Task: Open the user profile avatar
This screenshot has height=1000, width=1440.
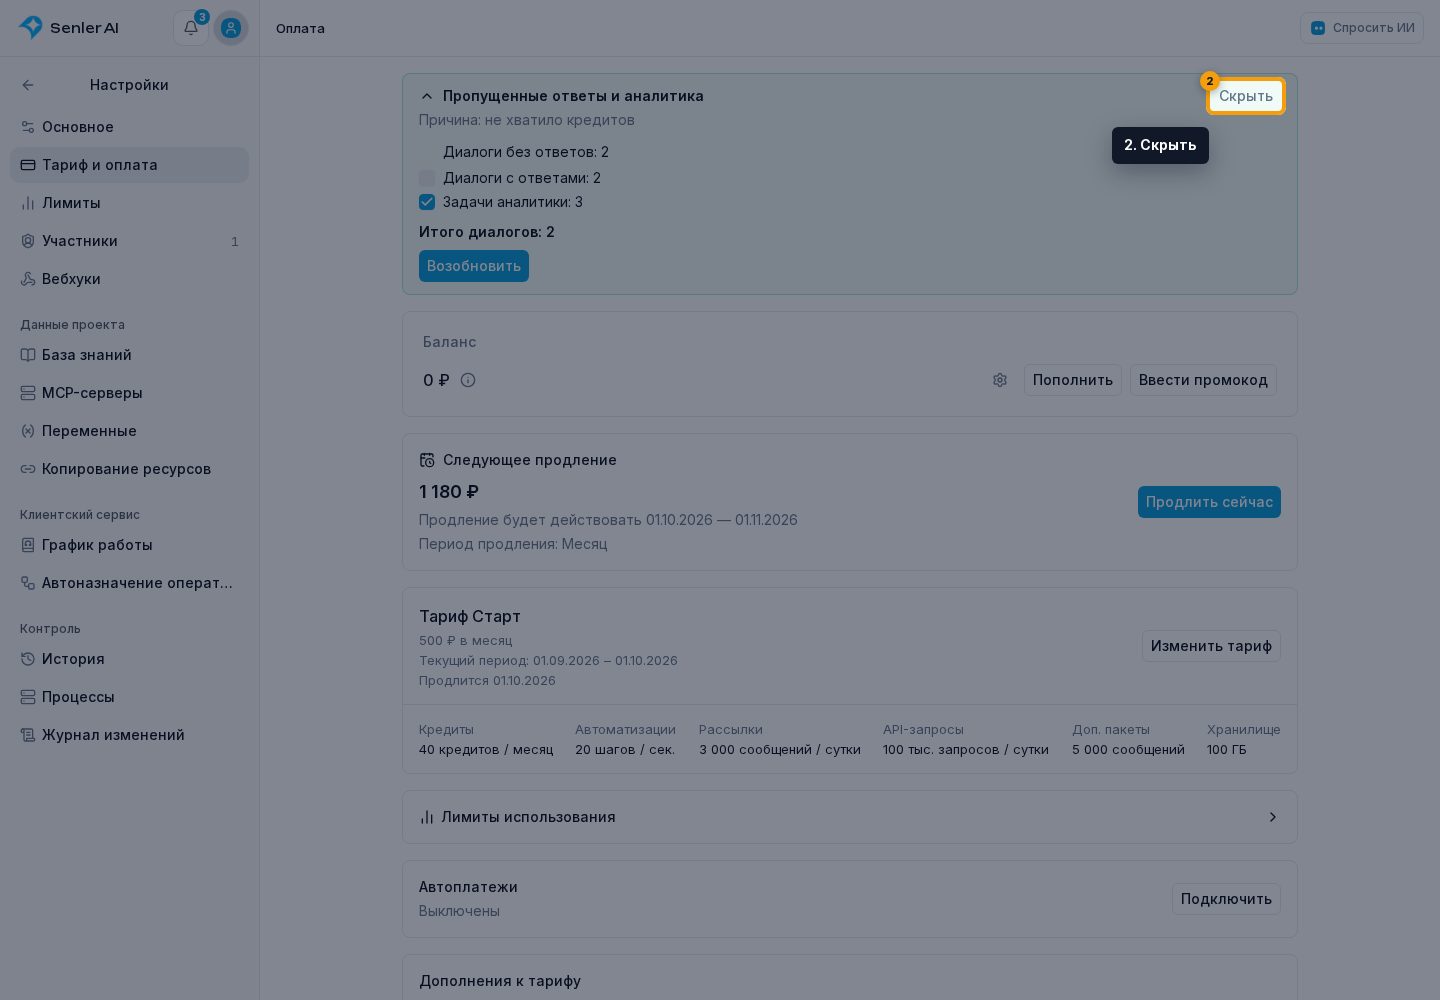Action: (231, 28)
